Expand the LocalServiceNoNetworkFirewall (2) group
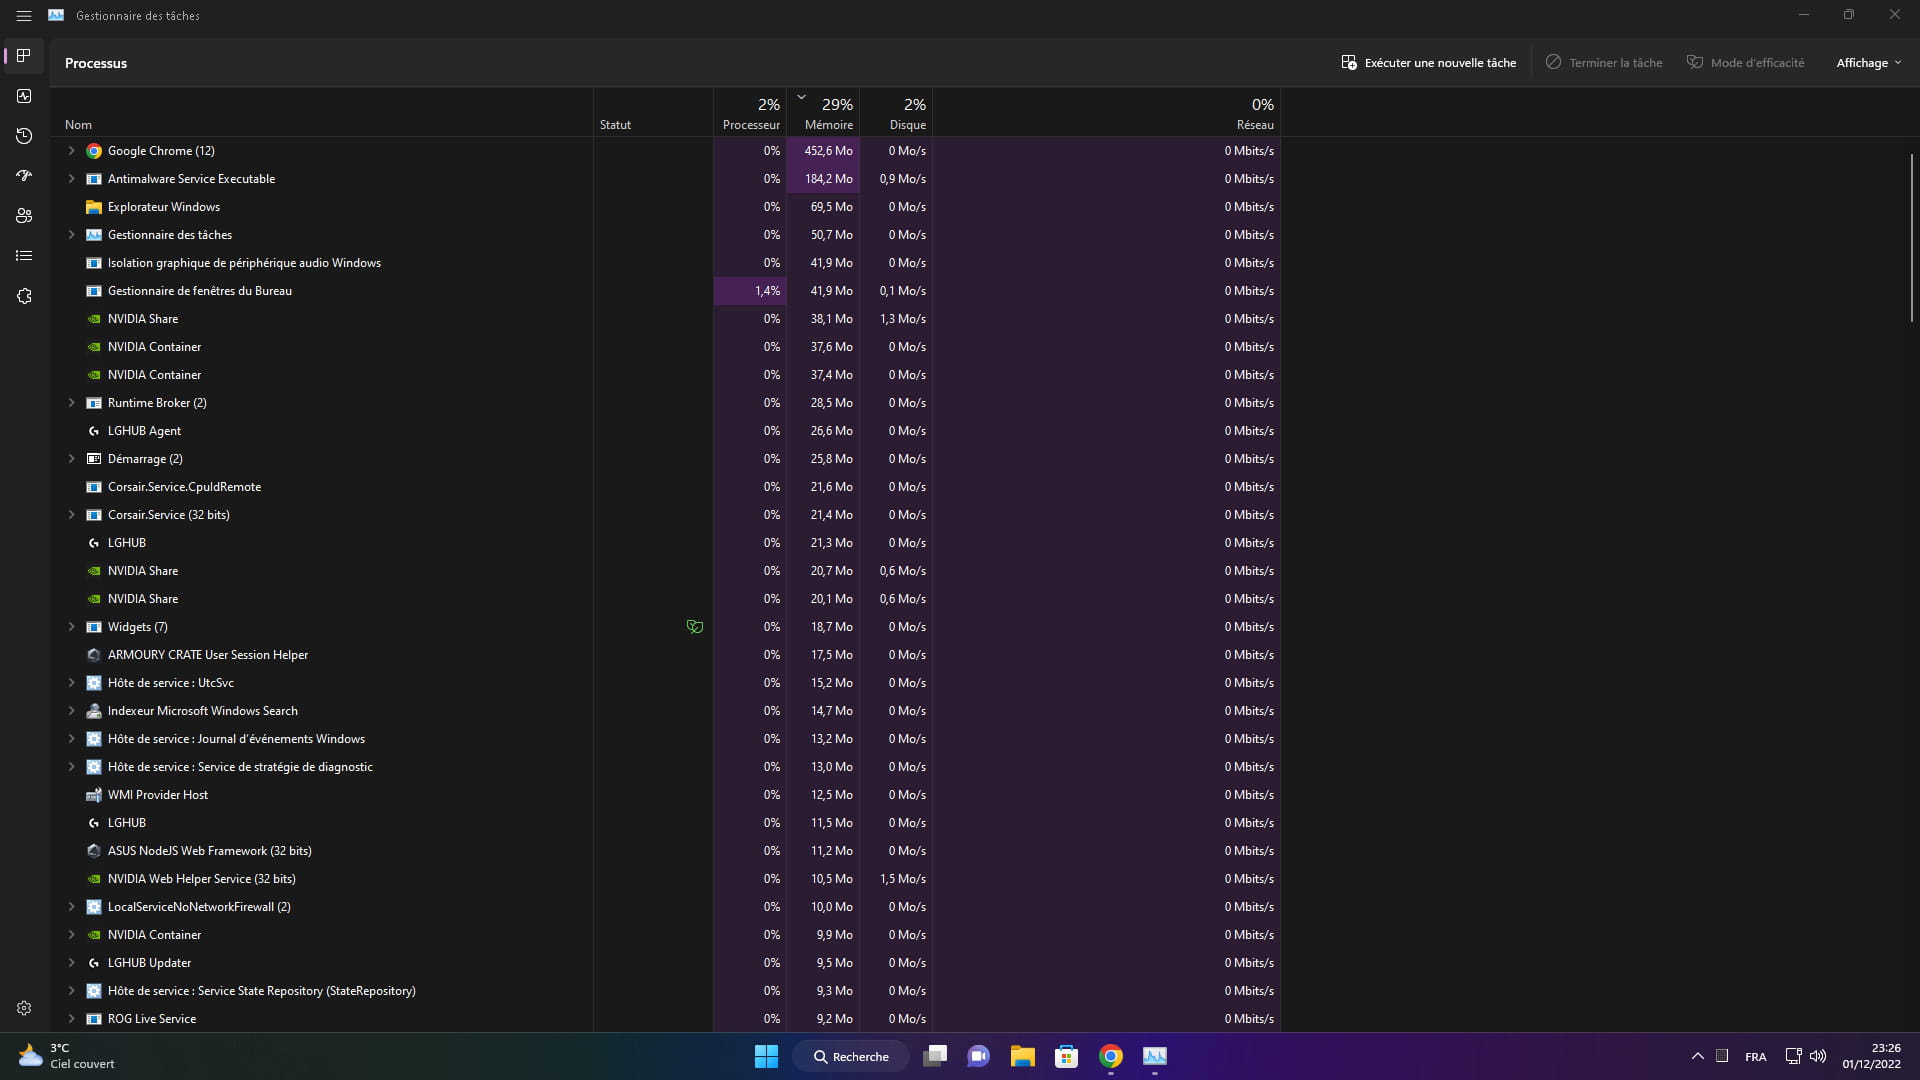This screenshot has width=1920, height=1080. 71,907
